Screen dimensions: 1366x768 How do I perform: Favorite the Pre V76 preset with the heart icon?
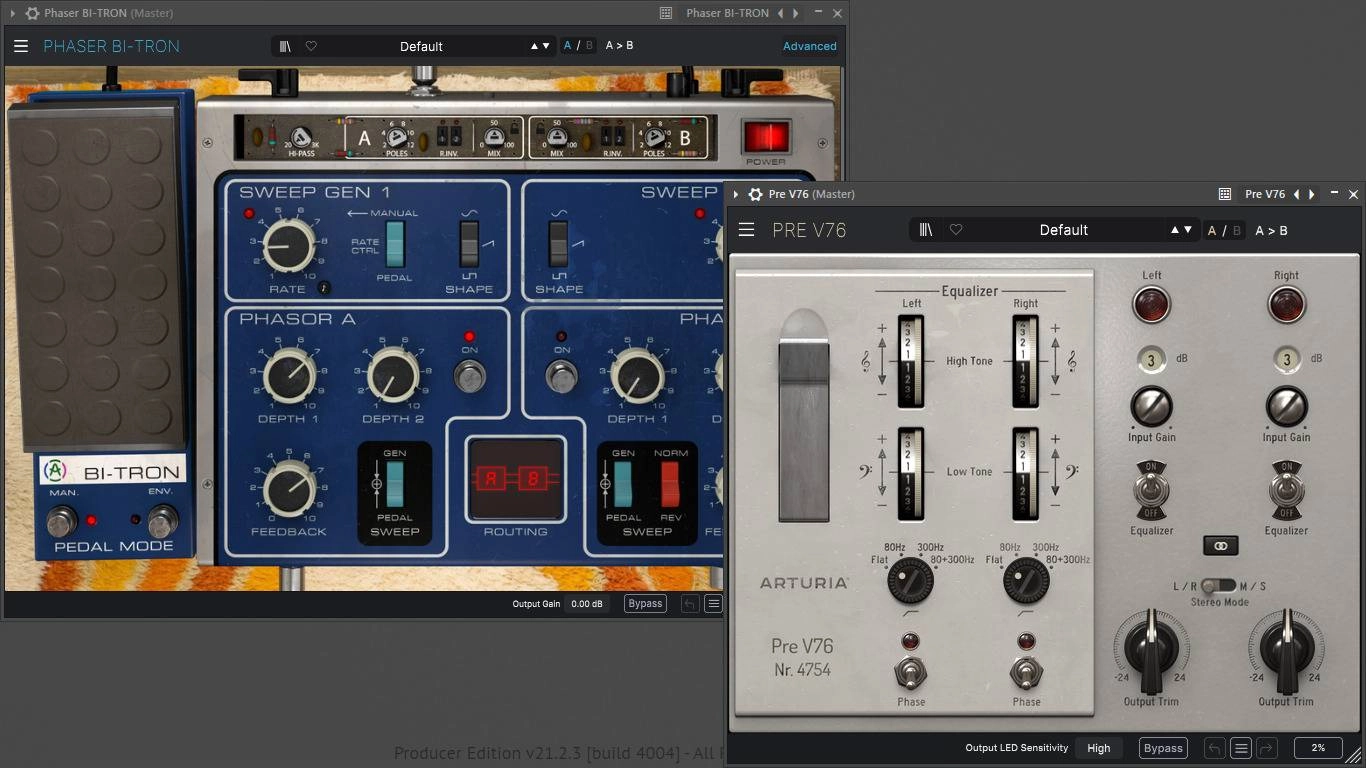click(956, 230)
